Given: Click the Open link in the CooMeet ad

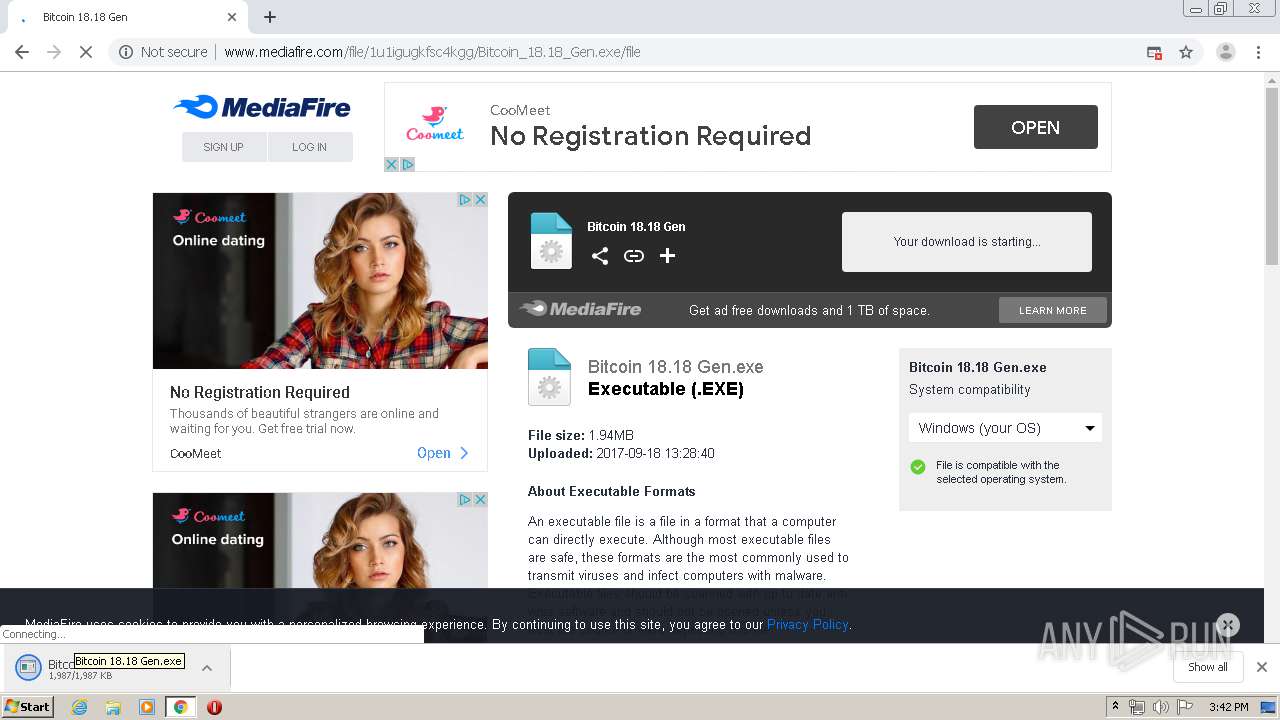Looking at the screenshot, I should click(x=443, y=453).
